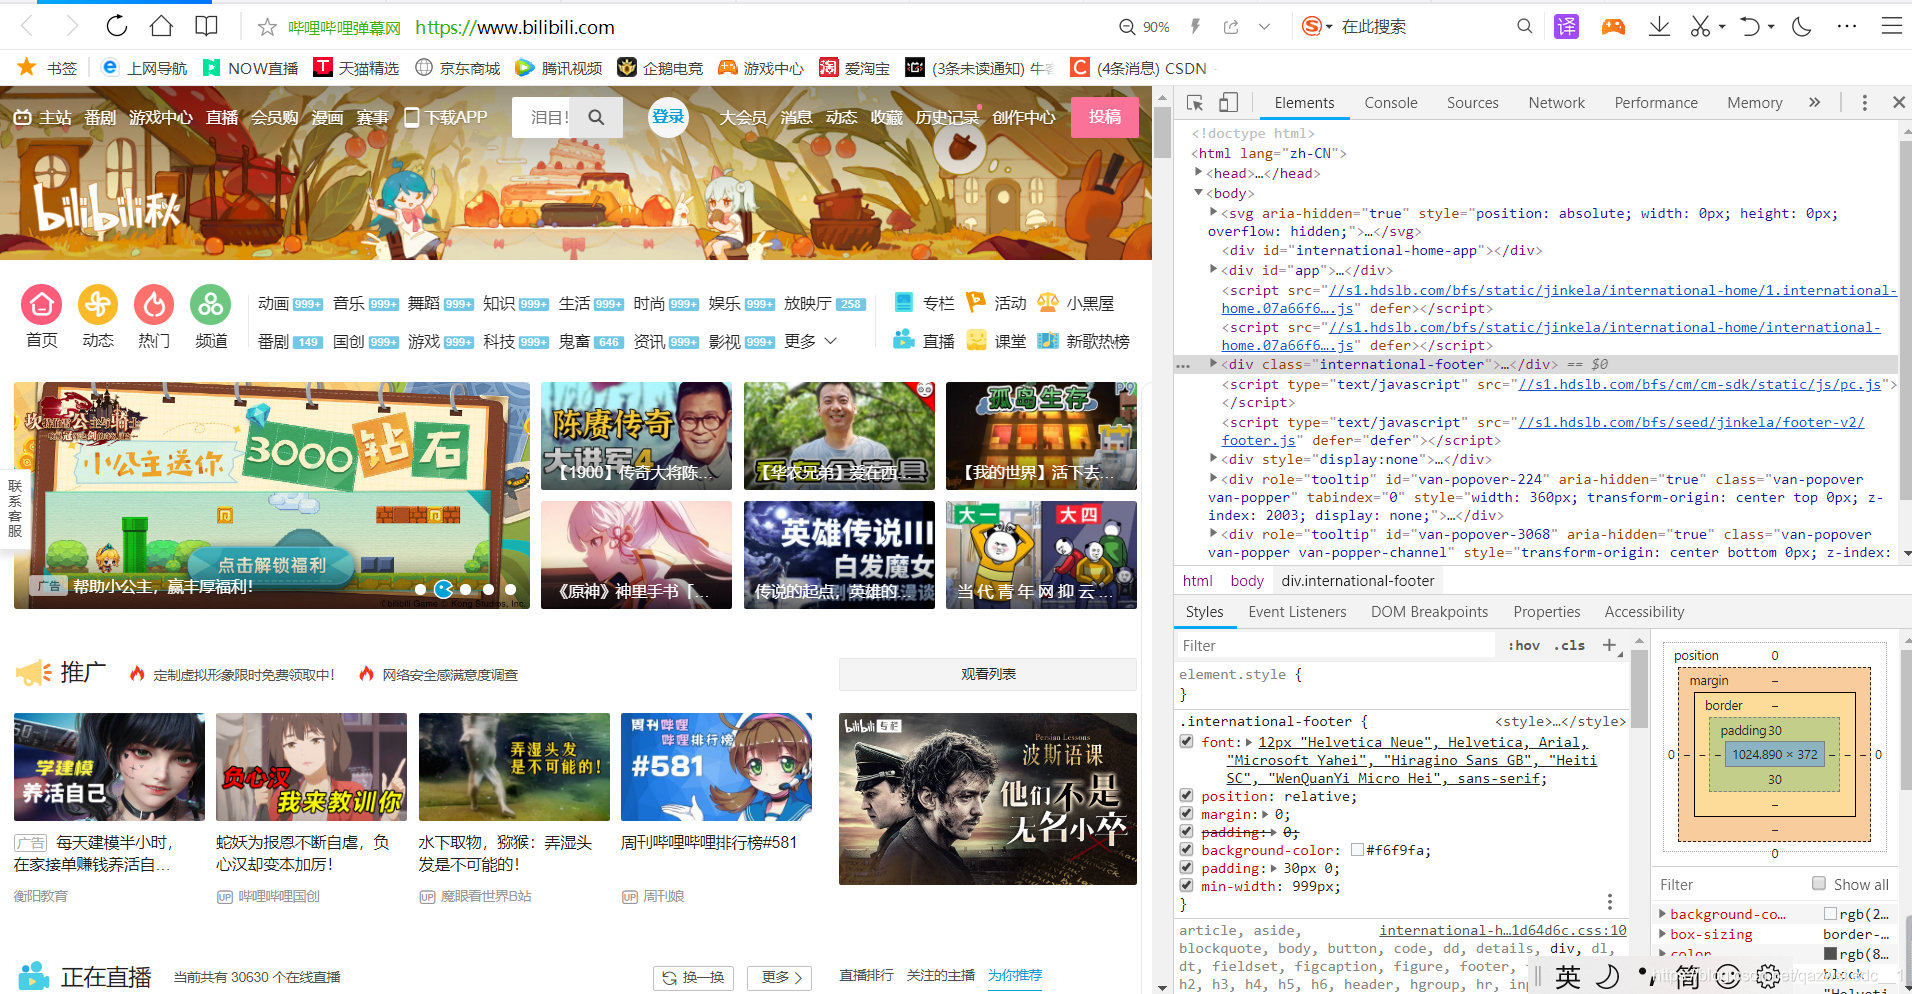
Task: Click the div.international-footer breadcrumb
Action: 1357,580
